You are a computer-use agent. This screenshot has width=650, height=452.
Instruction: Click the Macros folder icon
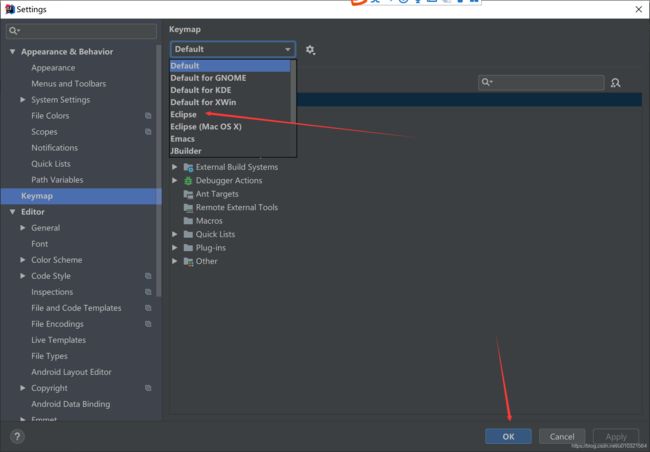(188, 221)
